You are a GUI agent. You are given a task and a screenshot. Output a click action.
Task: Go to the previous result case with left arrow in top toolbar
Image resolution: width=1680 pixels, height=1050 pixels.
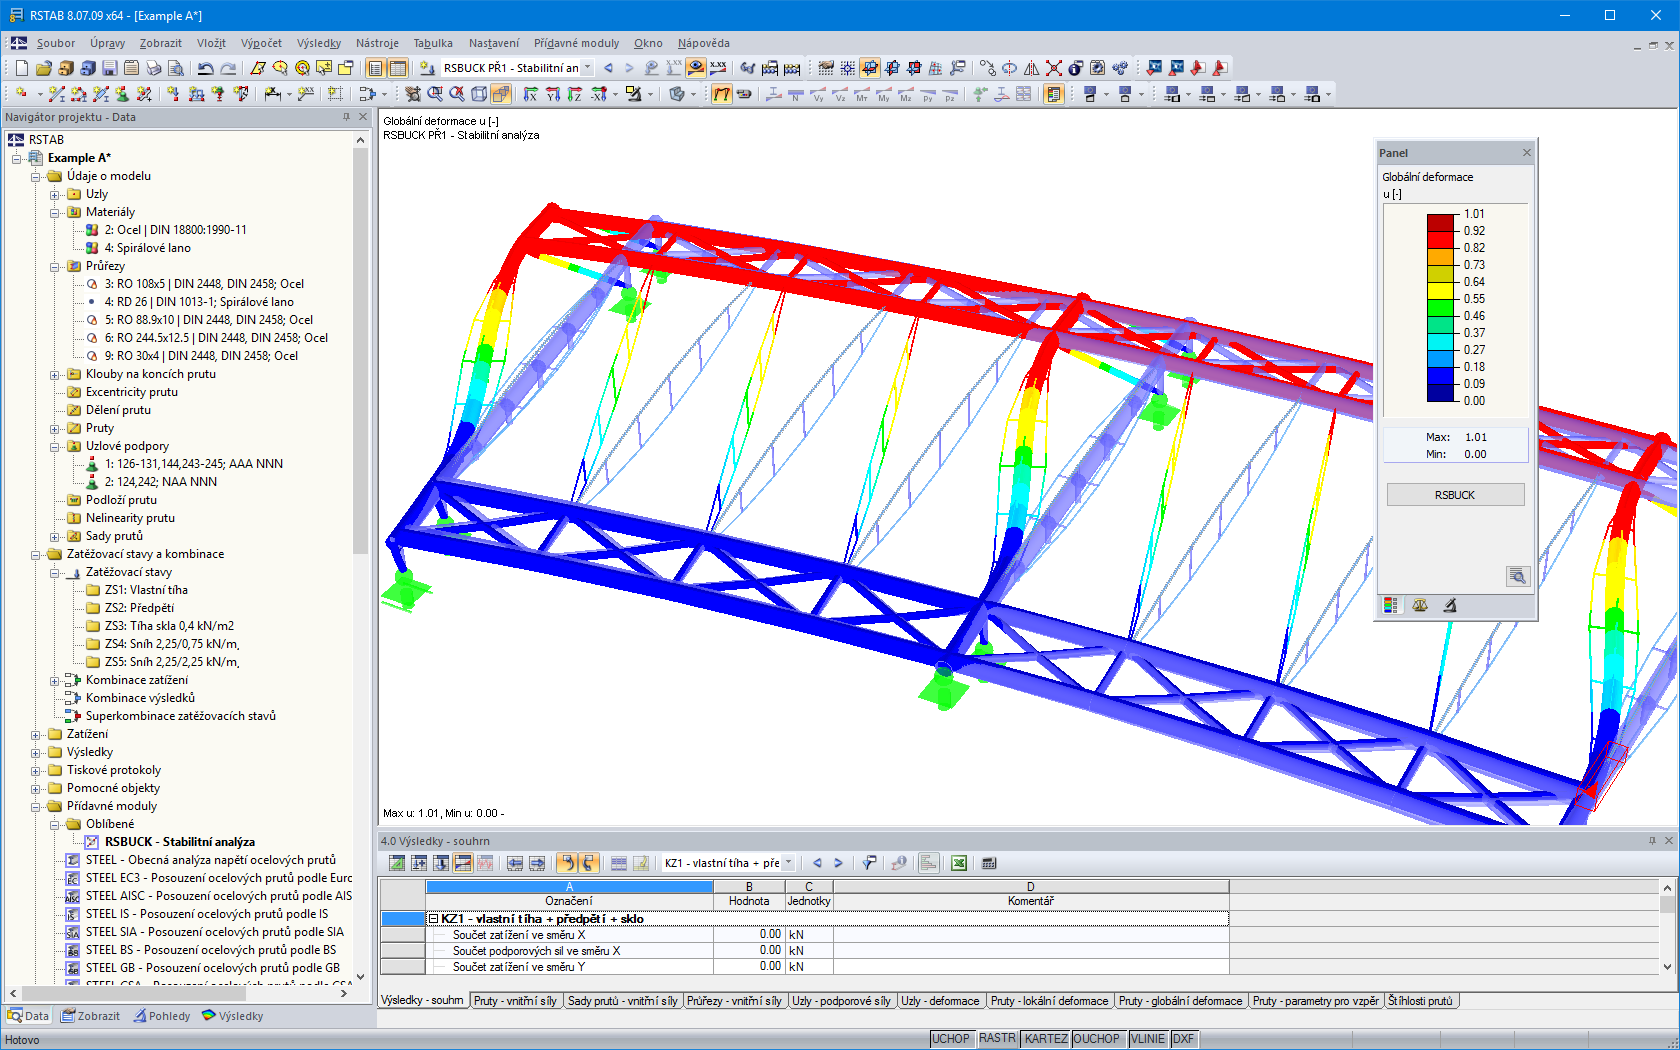coord(608,68)
